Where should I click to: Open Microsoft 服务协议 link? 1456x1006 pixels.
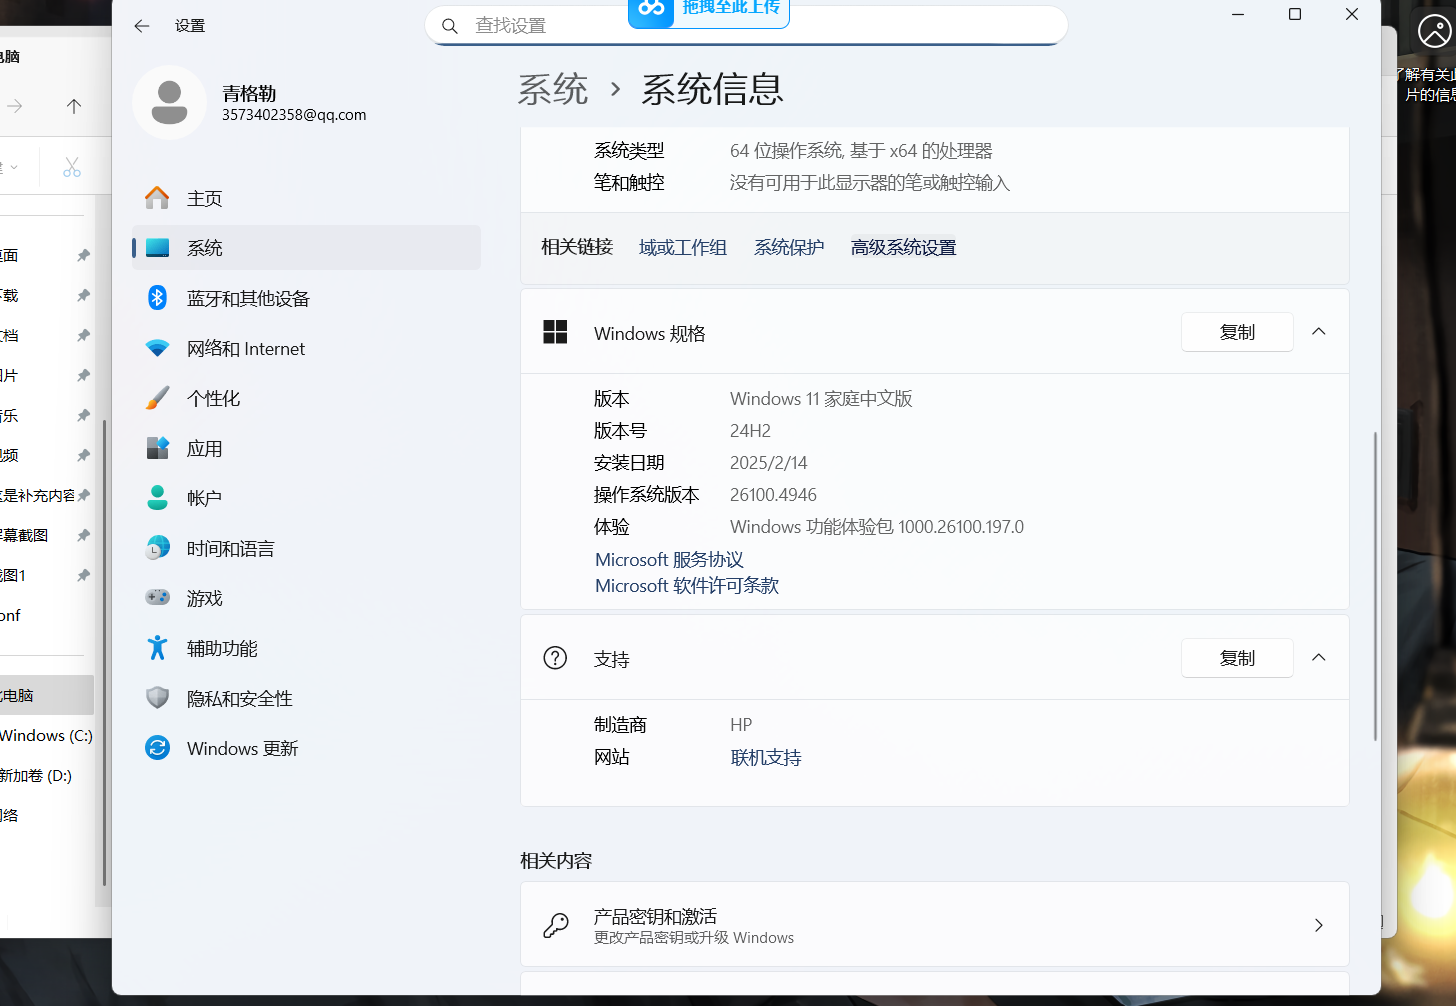pos(669,560)
